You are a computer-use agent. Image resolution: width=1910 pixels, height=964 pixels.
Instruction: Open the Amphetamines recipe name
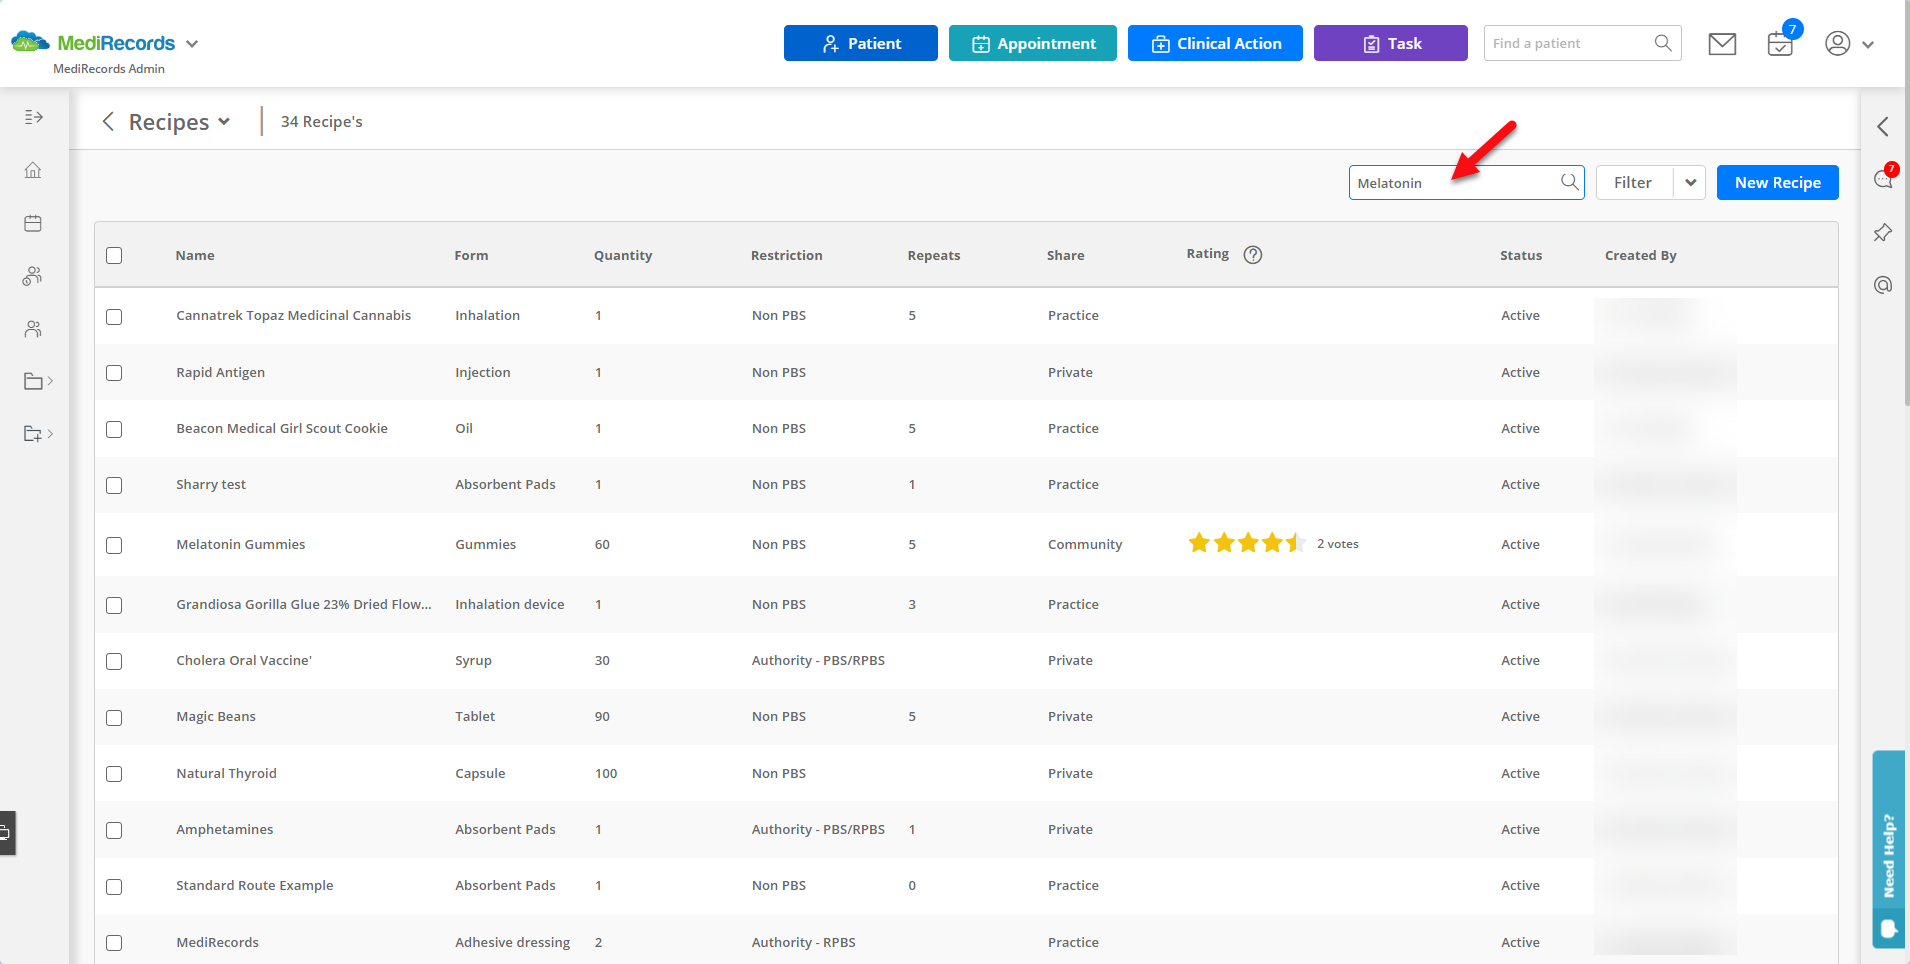225,829
